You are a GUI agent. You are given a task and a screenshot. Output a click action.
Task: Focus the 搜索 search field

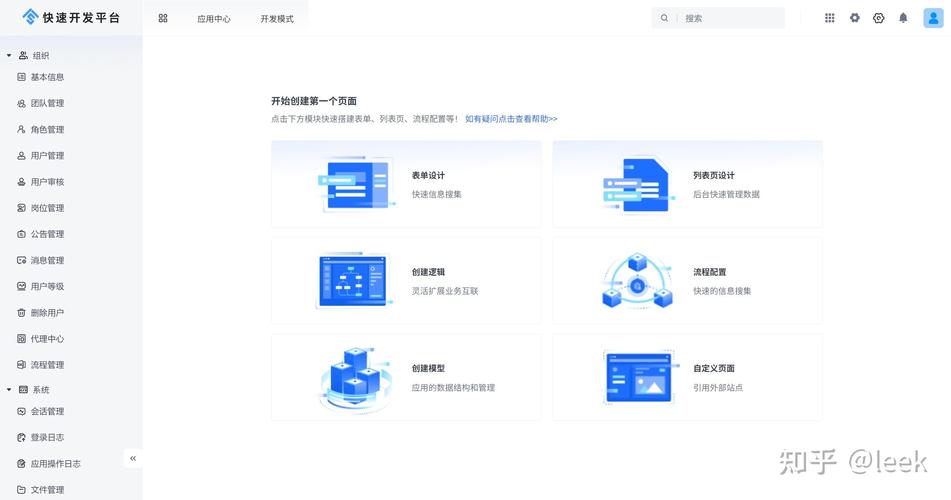pos(718,18)
